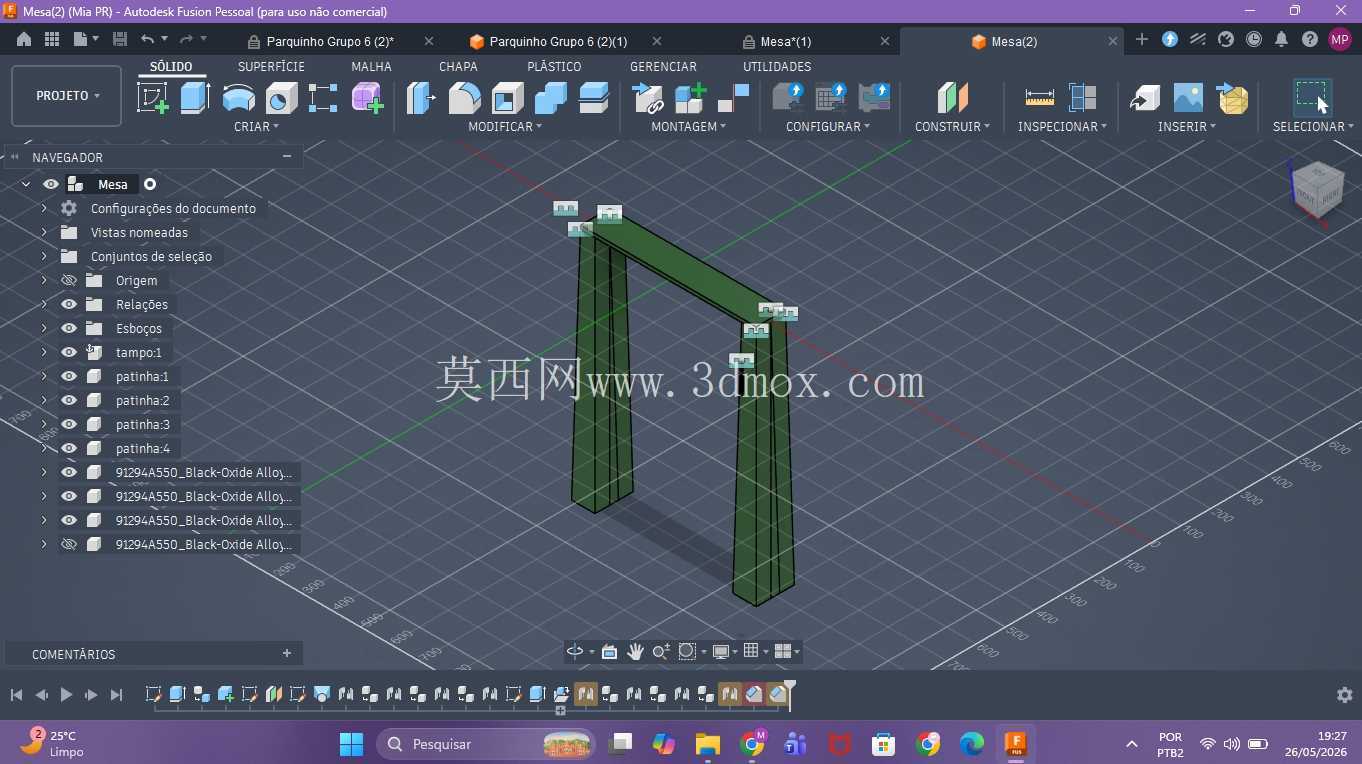Expand the CRIAR menu
Screen dimensions: 1362x764
(256, 127)
